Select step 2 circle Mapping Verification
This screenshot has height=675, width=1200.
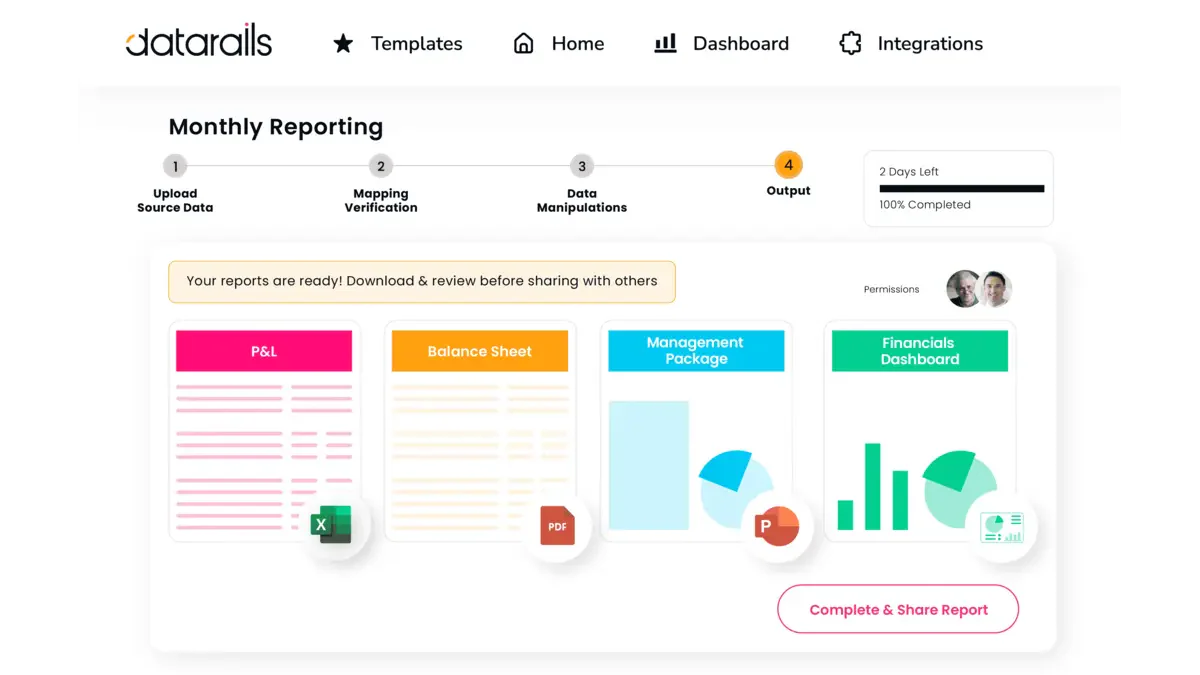(x=380, y=166)
